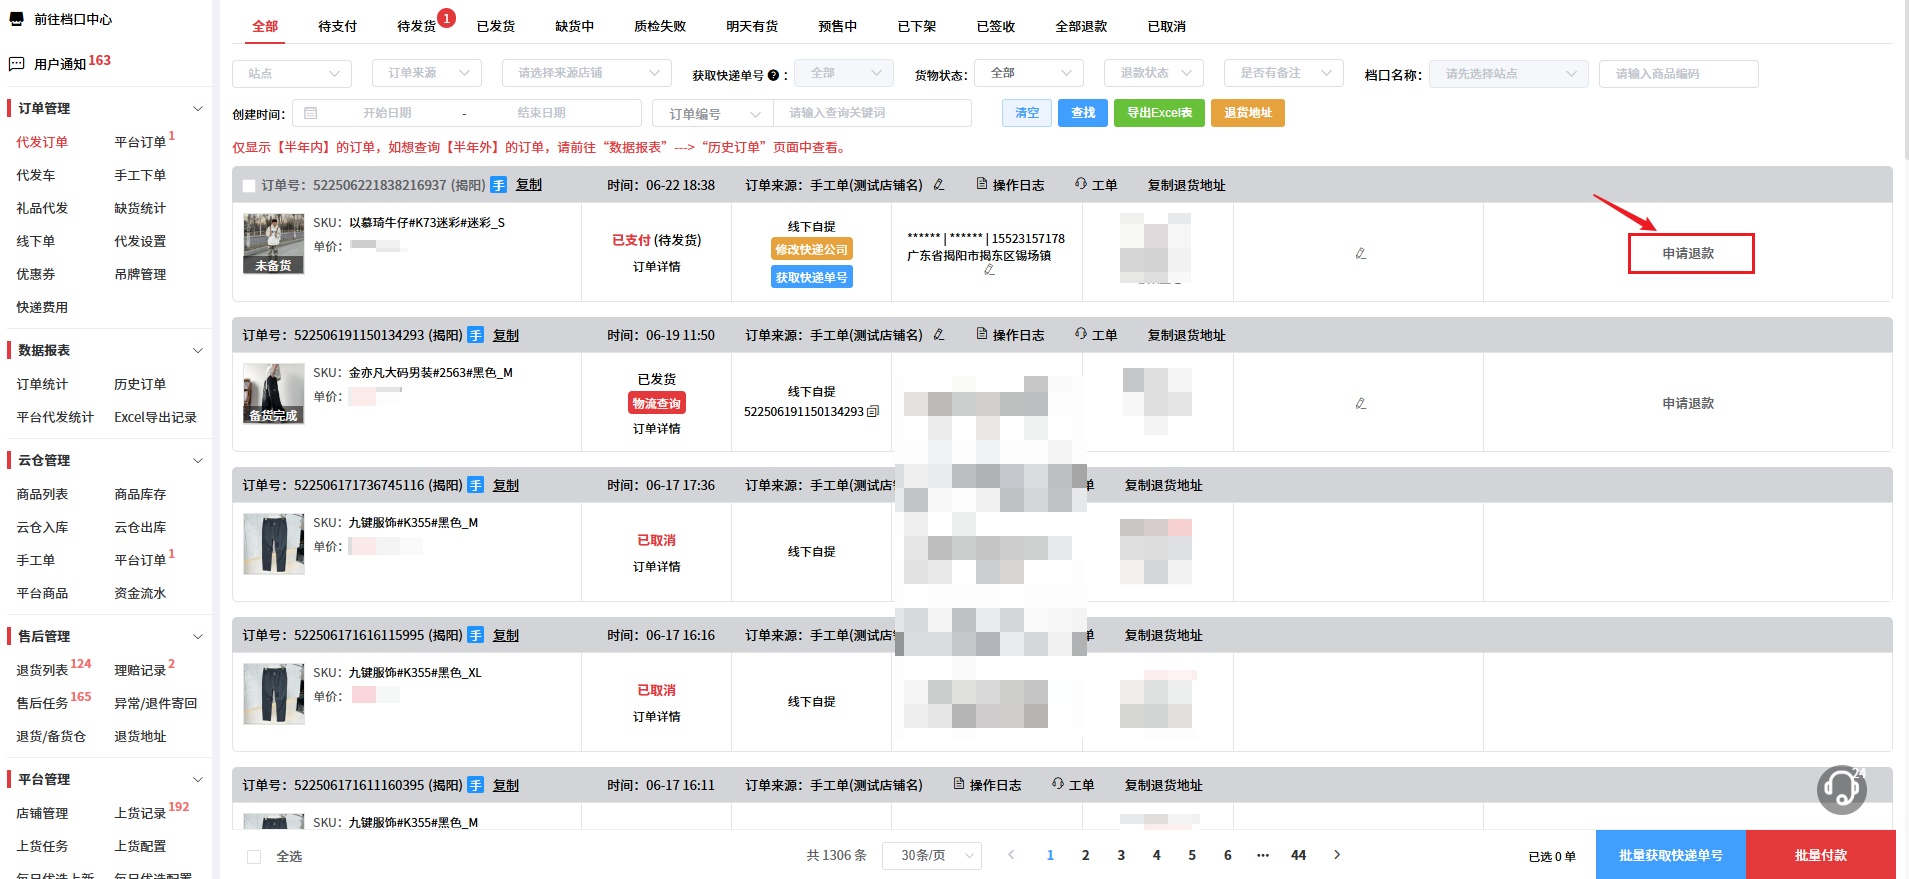
Task: Open the 30条/页 page size dropdown
Action: (936, 855)
